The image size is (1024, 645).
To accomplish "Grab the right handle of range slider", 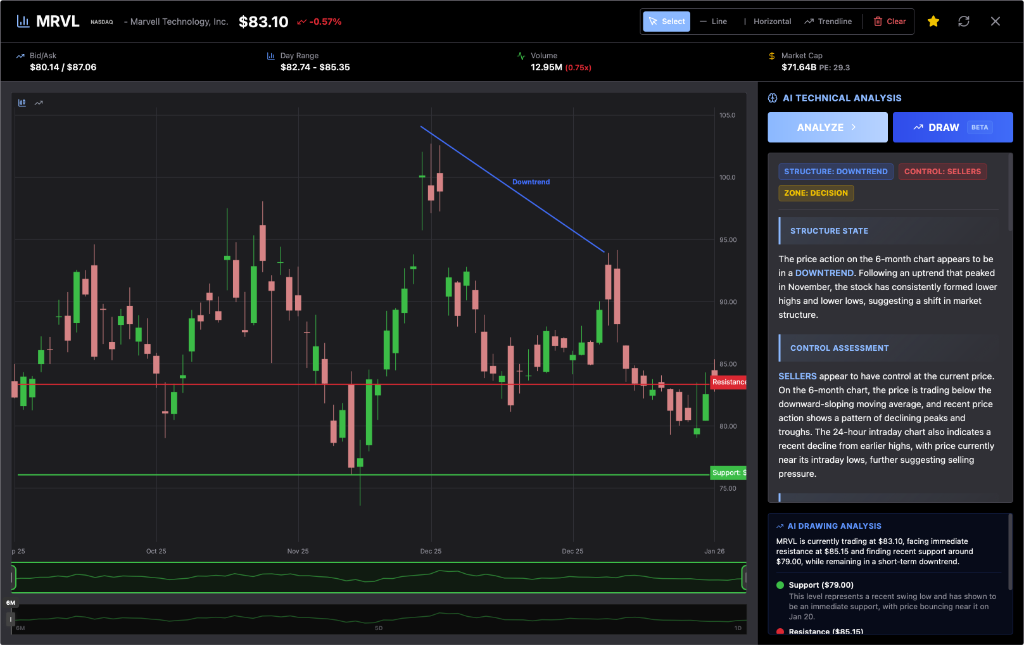I will (x=744, y=577).
